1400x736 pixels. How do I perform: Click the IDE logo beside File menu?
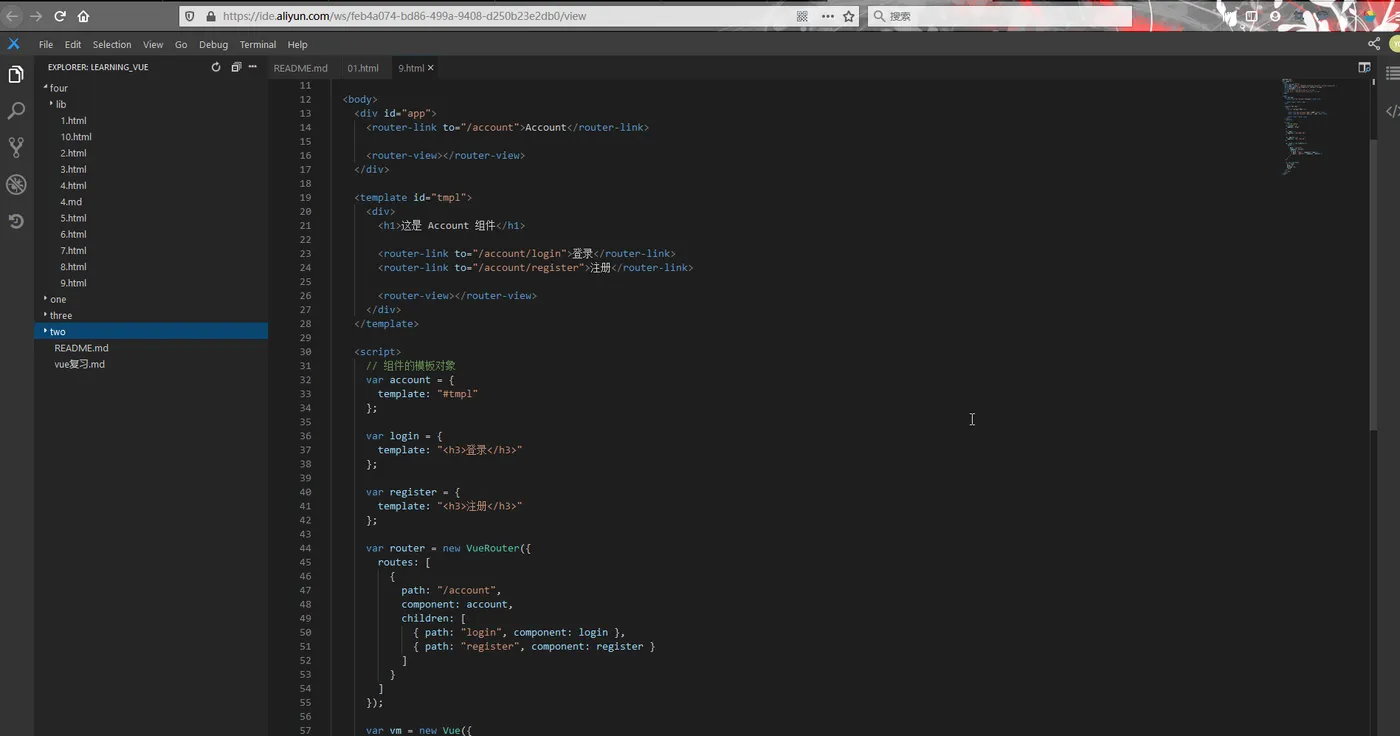tap(14, 44)
